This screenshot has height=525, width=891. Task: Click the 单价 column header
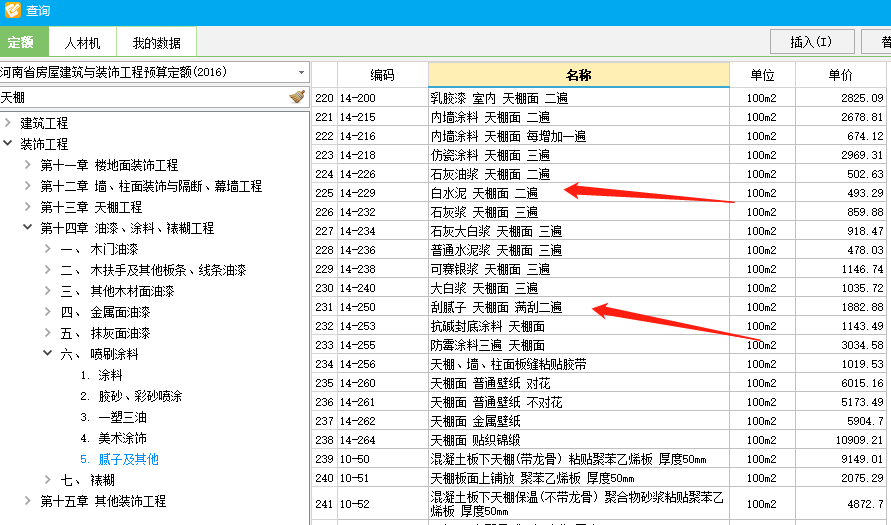tap(840, 74)
